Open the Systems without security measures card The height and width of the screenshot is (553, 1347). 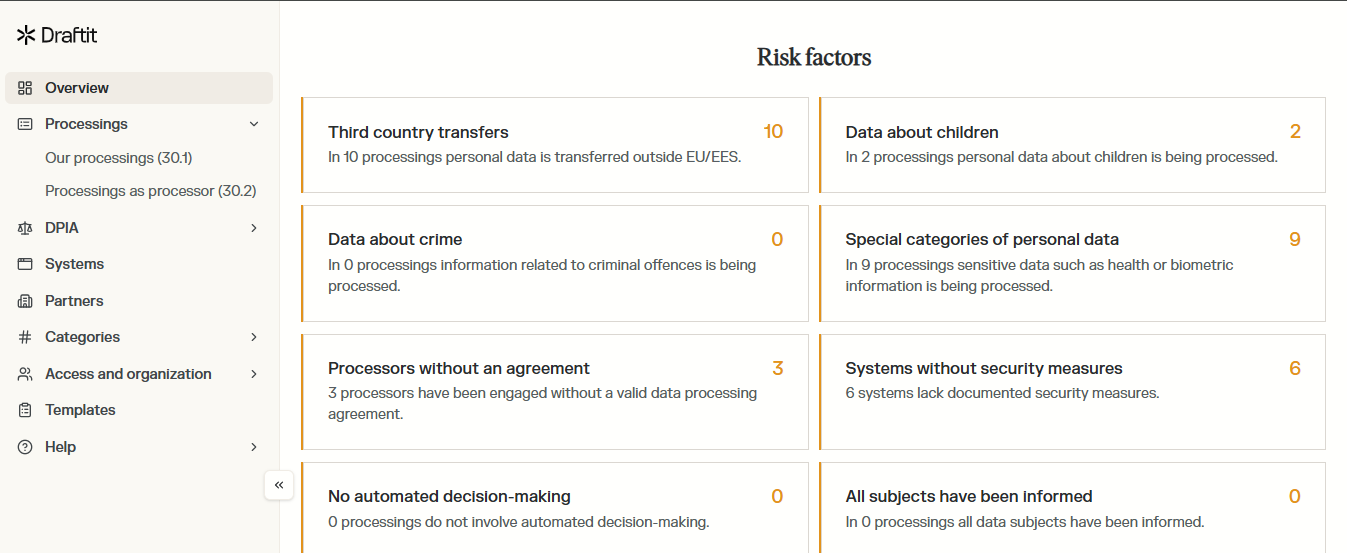(1072, 391)
